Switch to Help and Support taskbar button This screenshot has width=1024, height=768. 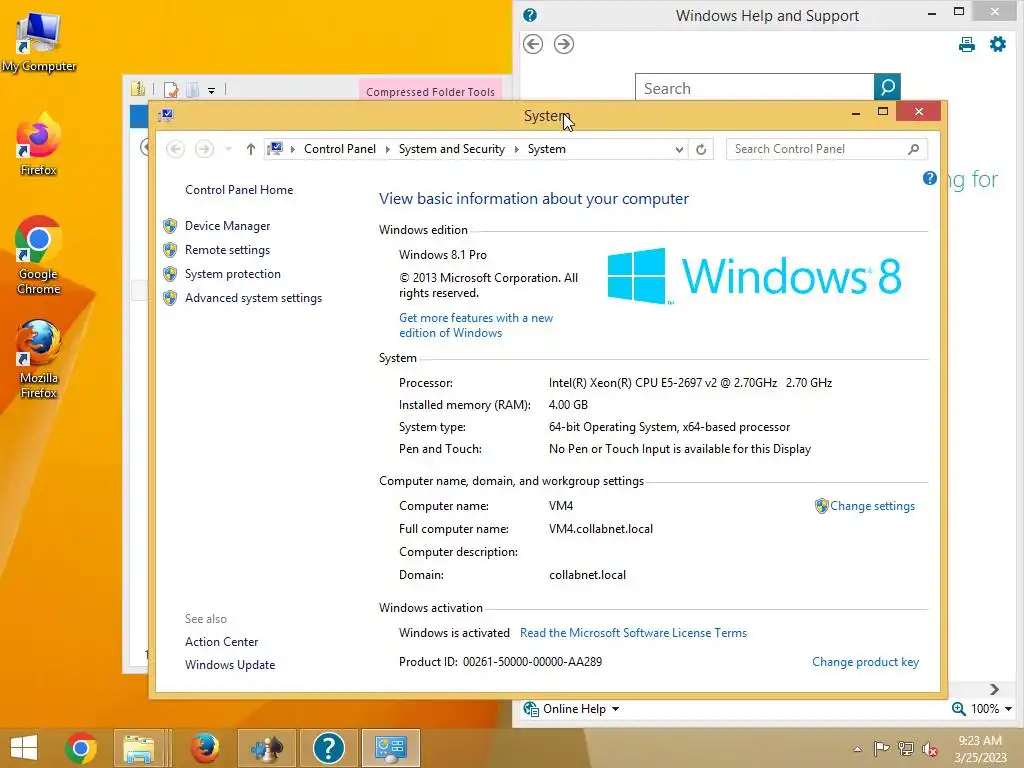[328, 748]
